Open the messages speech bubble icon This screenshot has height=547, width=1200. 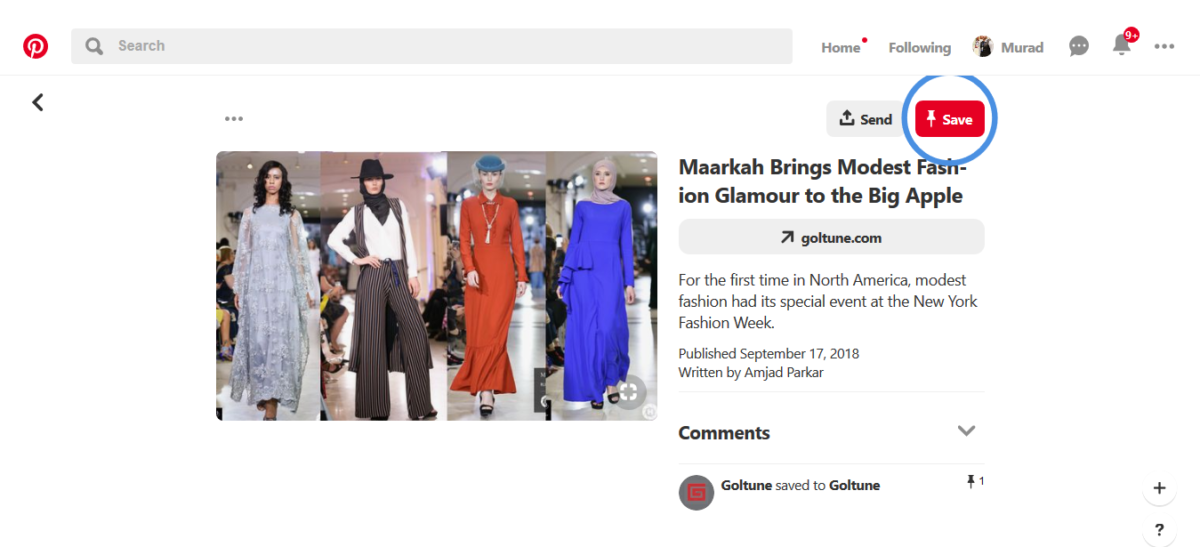[1078, 47]
